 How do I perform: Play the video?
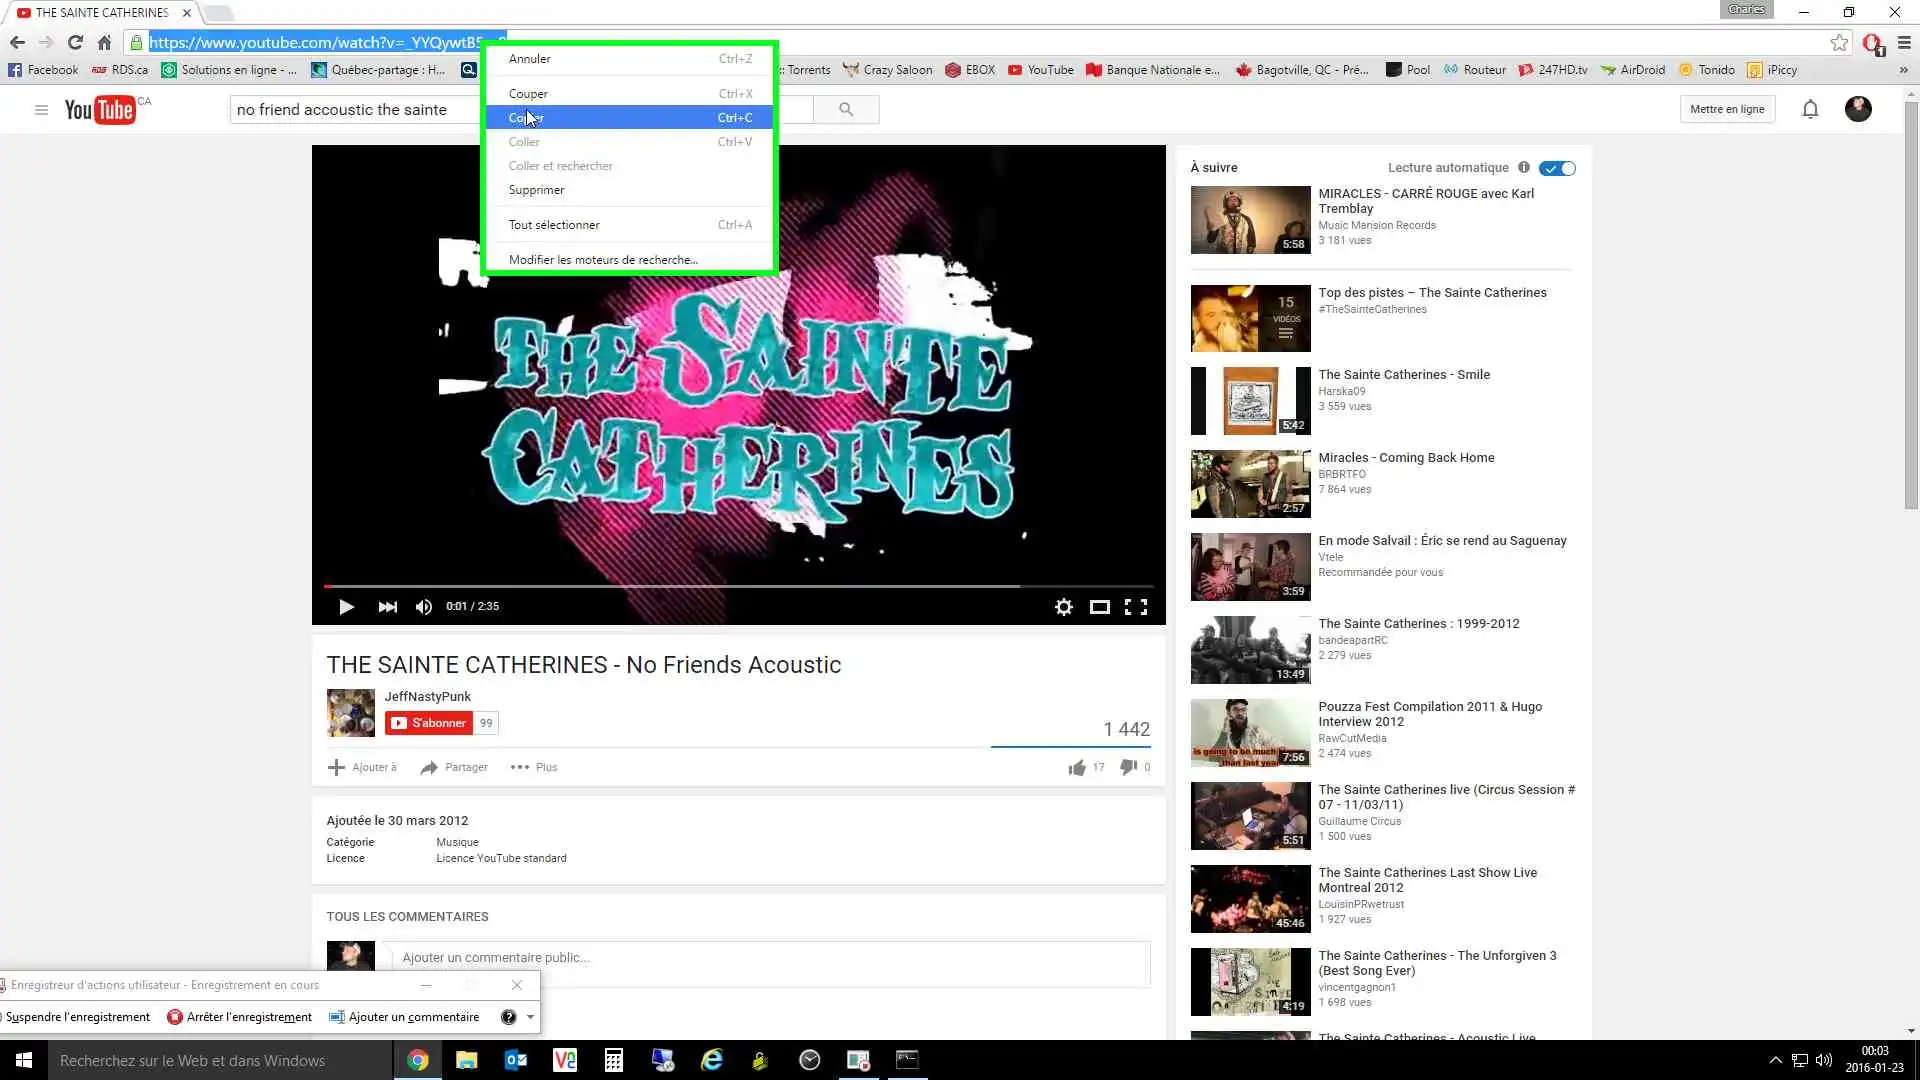(x=346, y=607)
